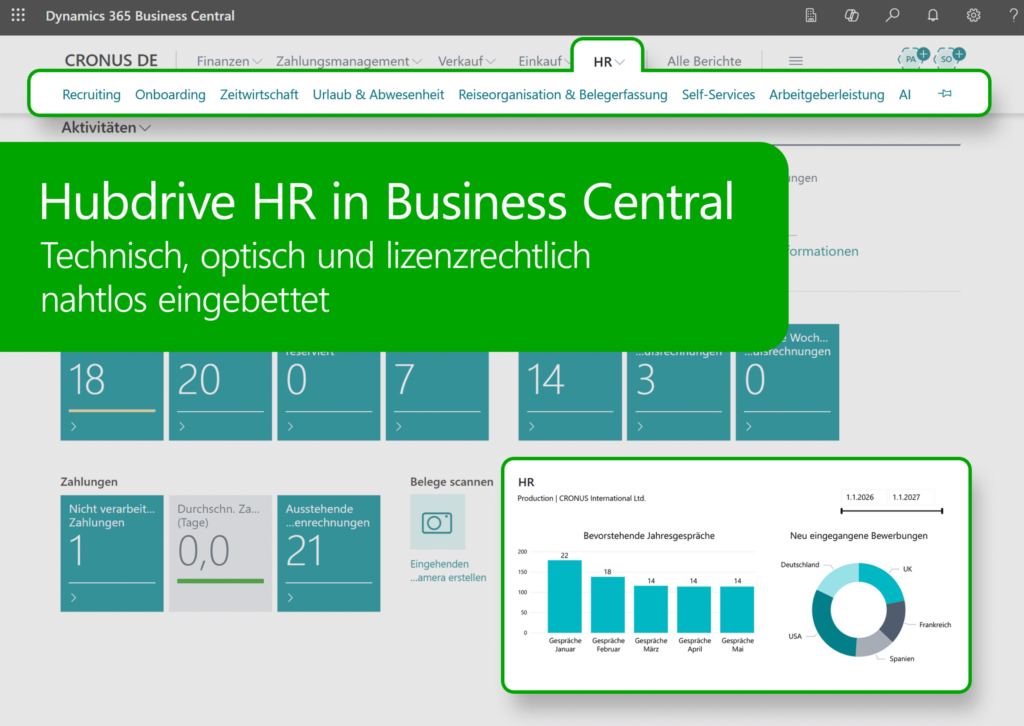Viewport: 1024px width, 726px height.
Task: Select Zeitwirtschaft in HR submenu
Action: pyautogui.click(x=259, y=95)
